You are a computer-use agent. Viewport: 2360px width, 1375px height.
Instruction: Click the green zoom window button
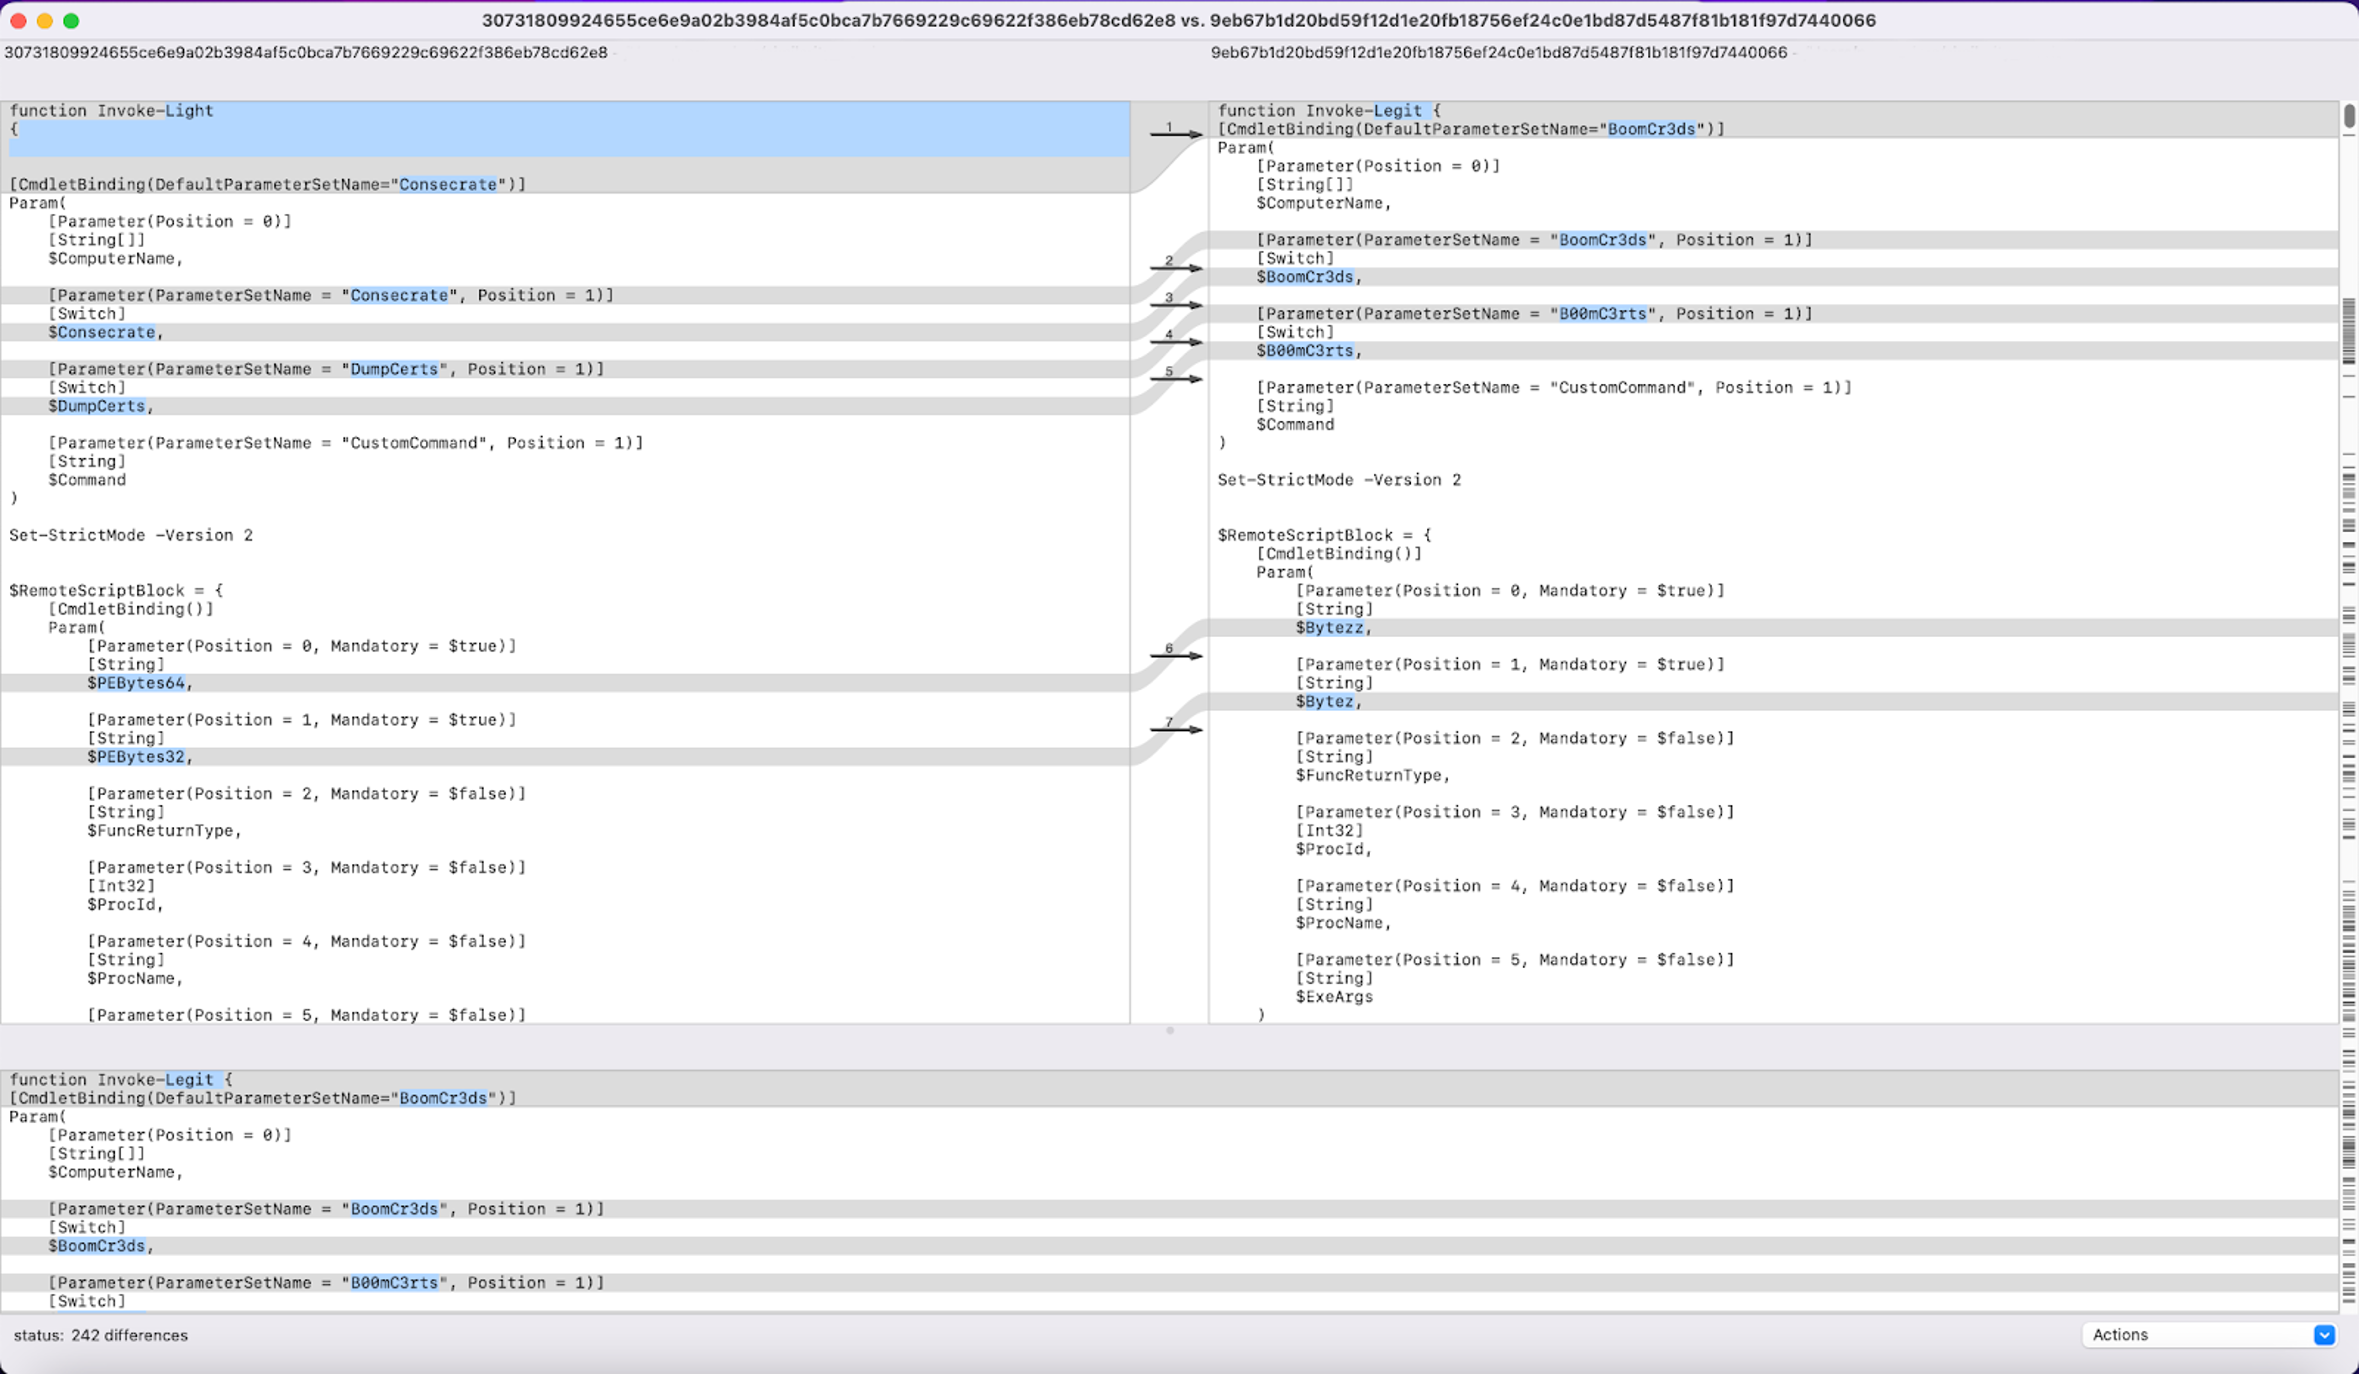coord(71,20)
